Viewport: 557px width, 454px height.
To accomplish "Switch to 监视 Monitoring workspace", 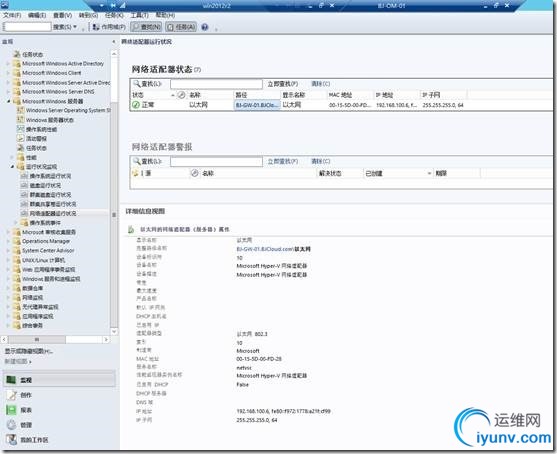I will click(59, 380).
